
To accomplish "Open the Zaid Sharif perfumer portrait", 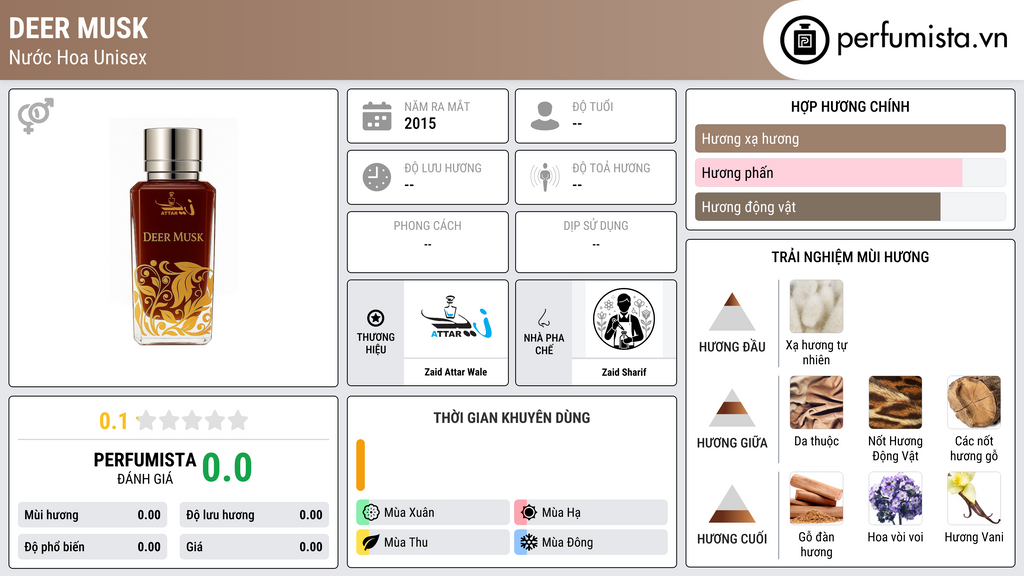I will pyautogui.click(x=624, y=319).
